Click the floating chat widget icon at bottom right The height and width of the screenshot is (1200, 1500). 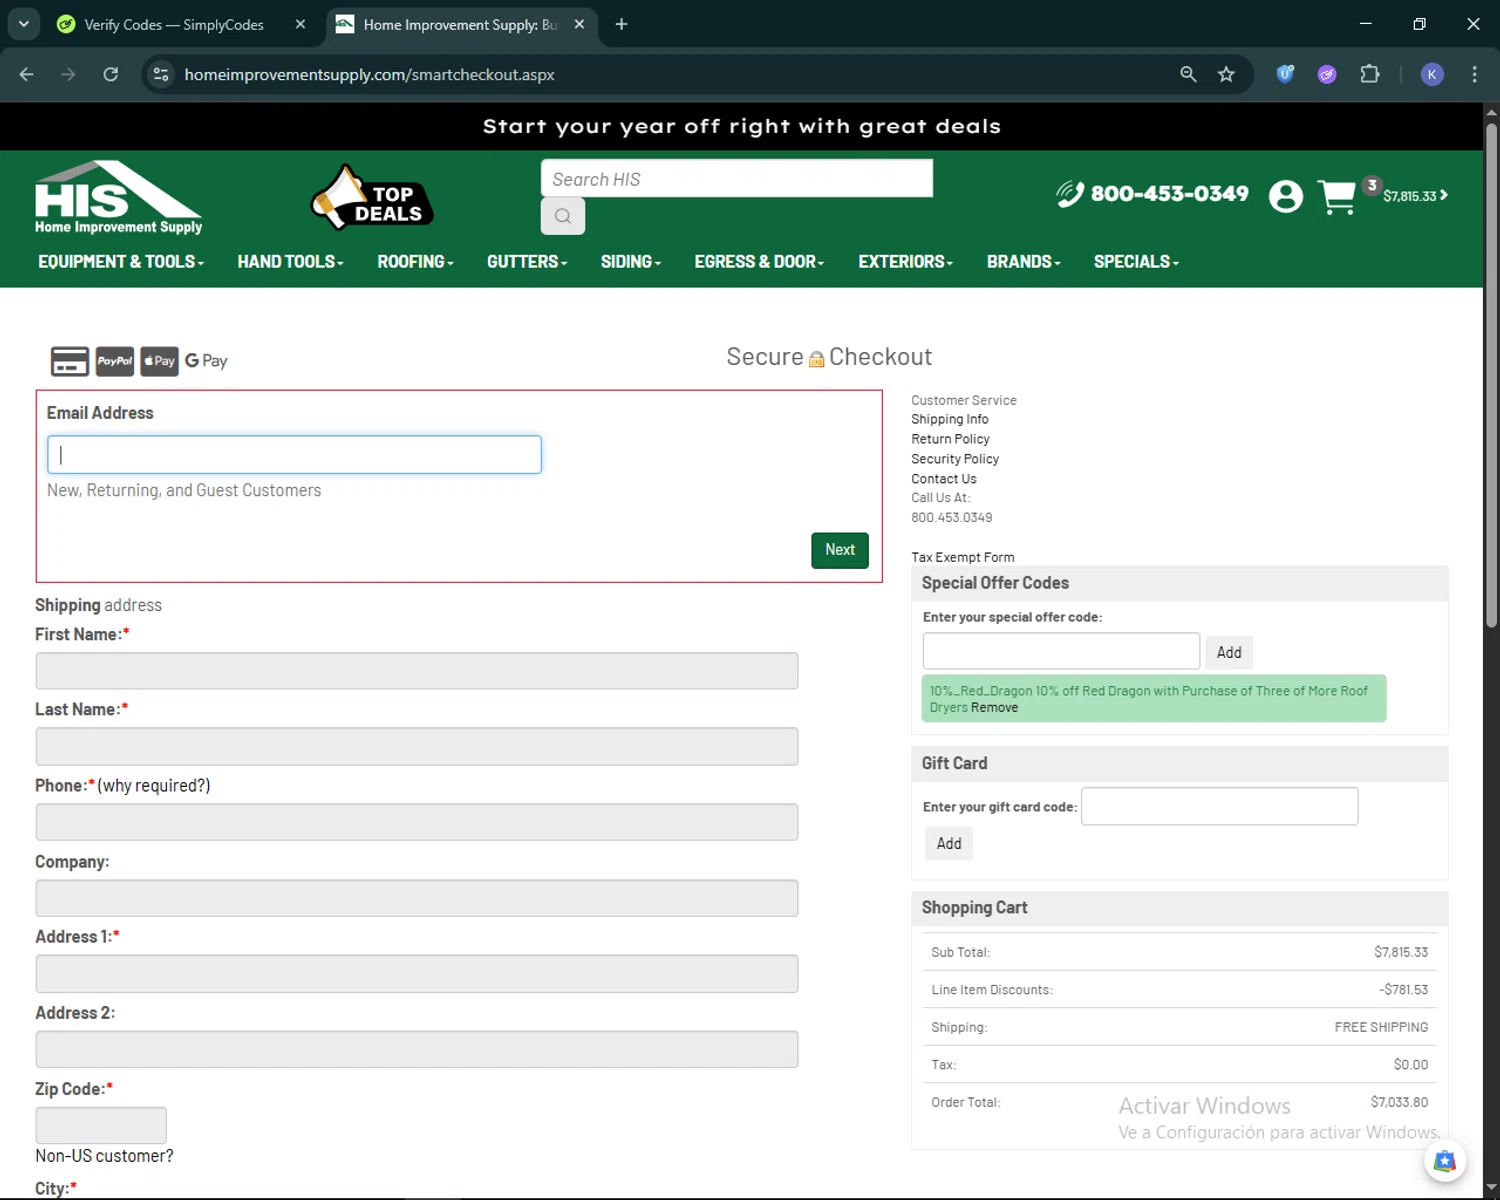pos(1444,1161)
